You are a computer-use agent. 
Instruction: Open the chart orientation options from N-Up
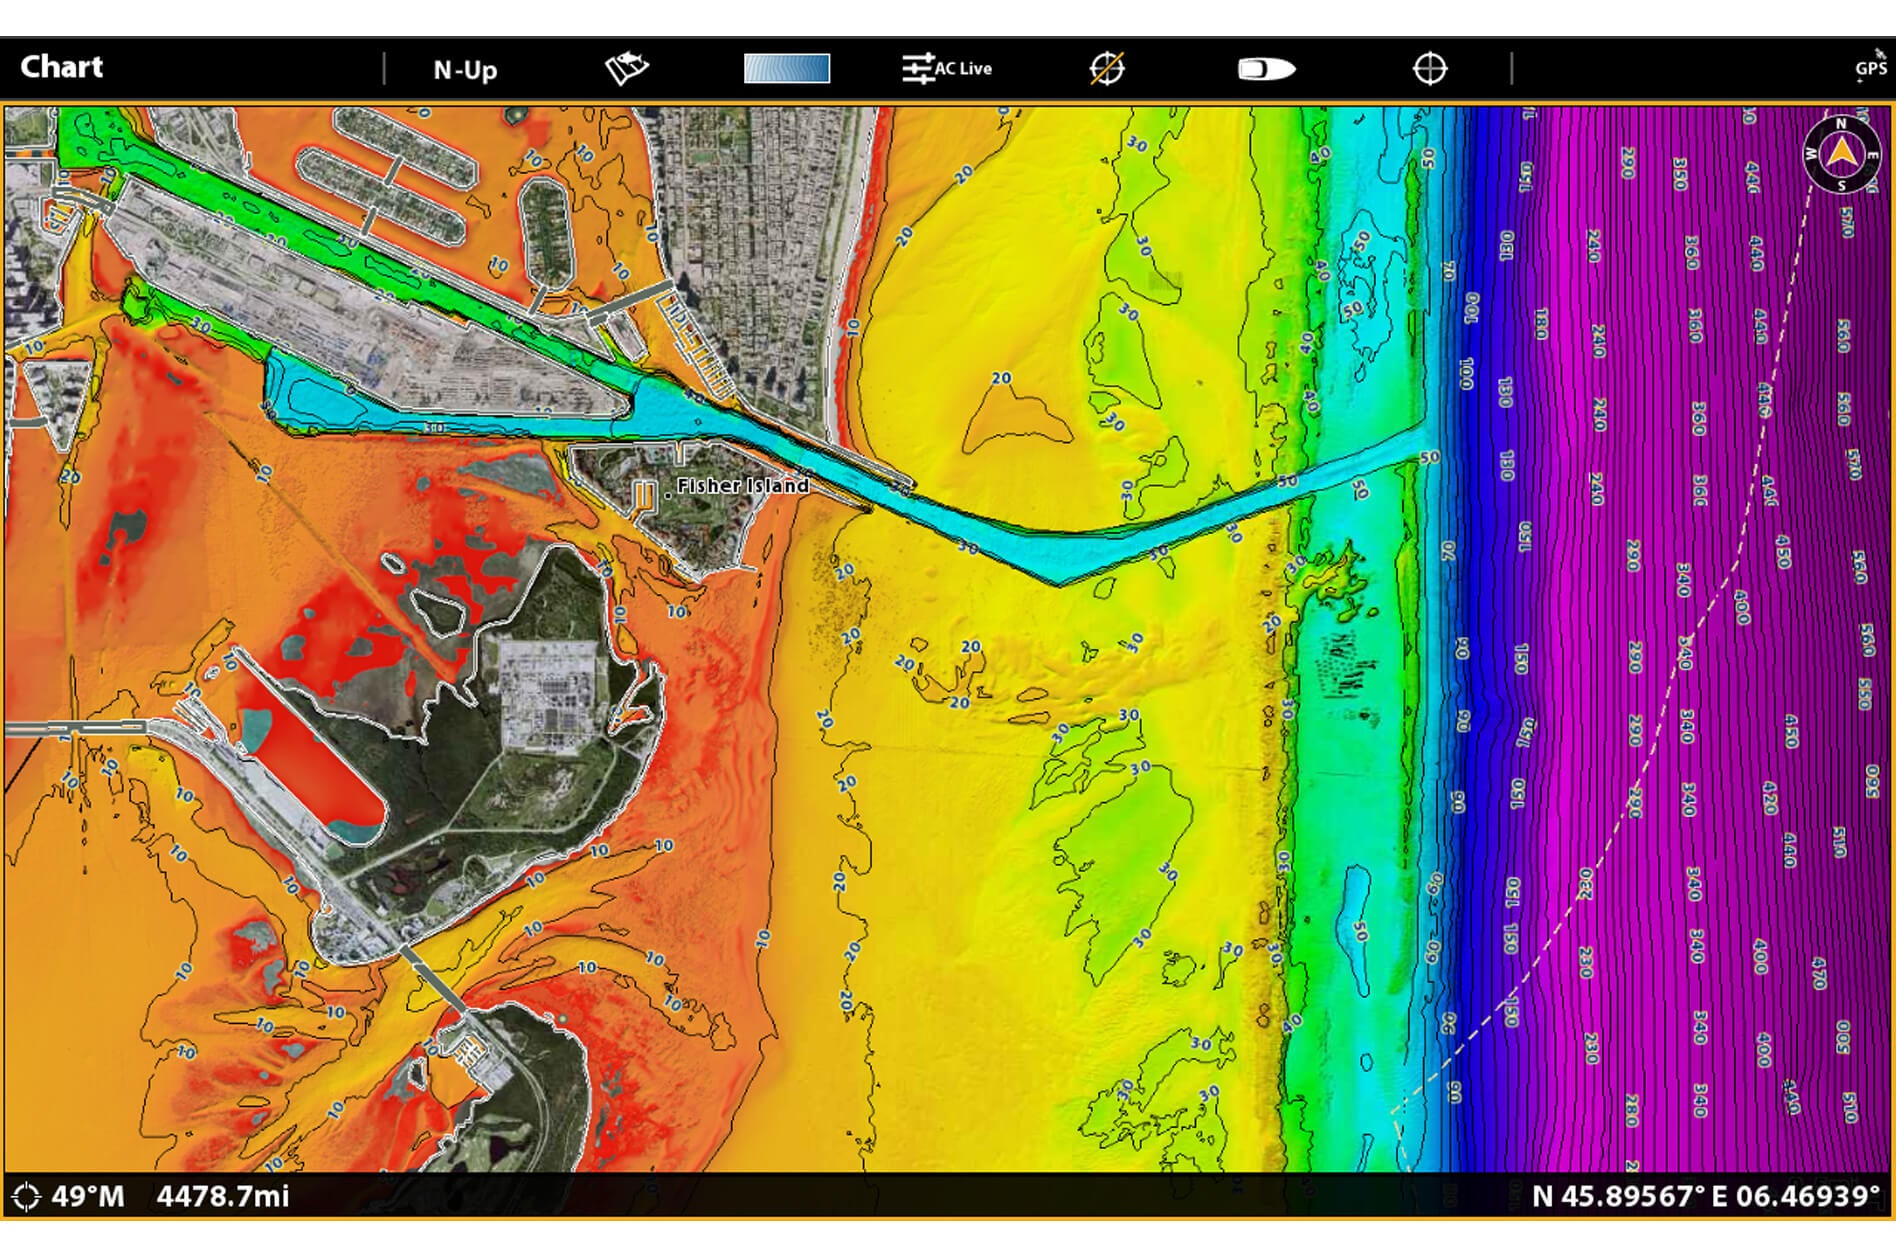[x=465, y=68]
